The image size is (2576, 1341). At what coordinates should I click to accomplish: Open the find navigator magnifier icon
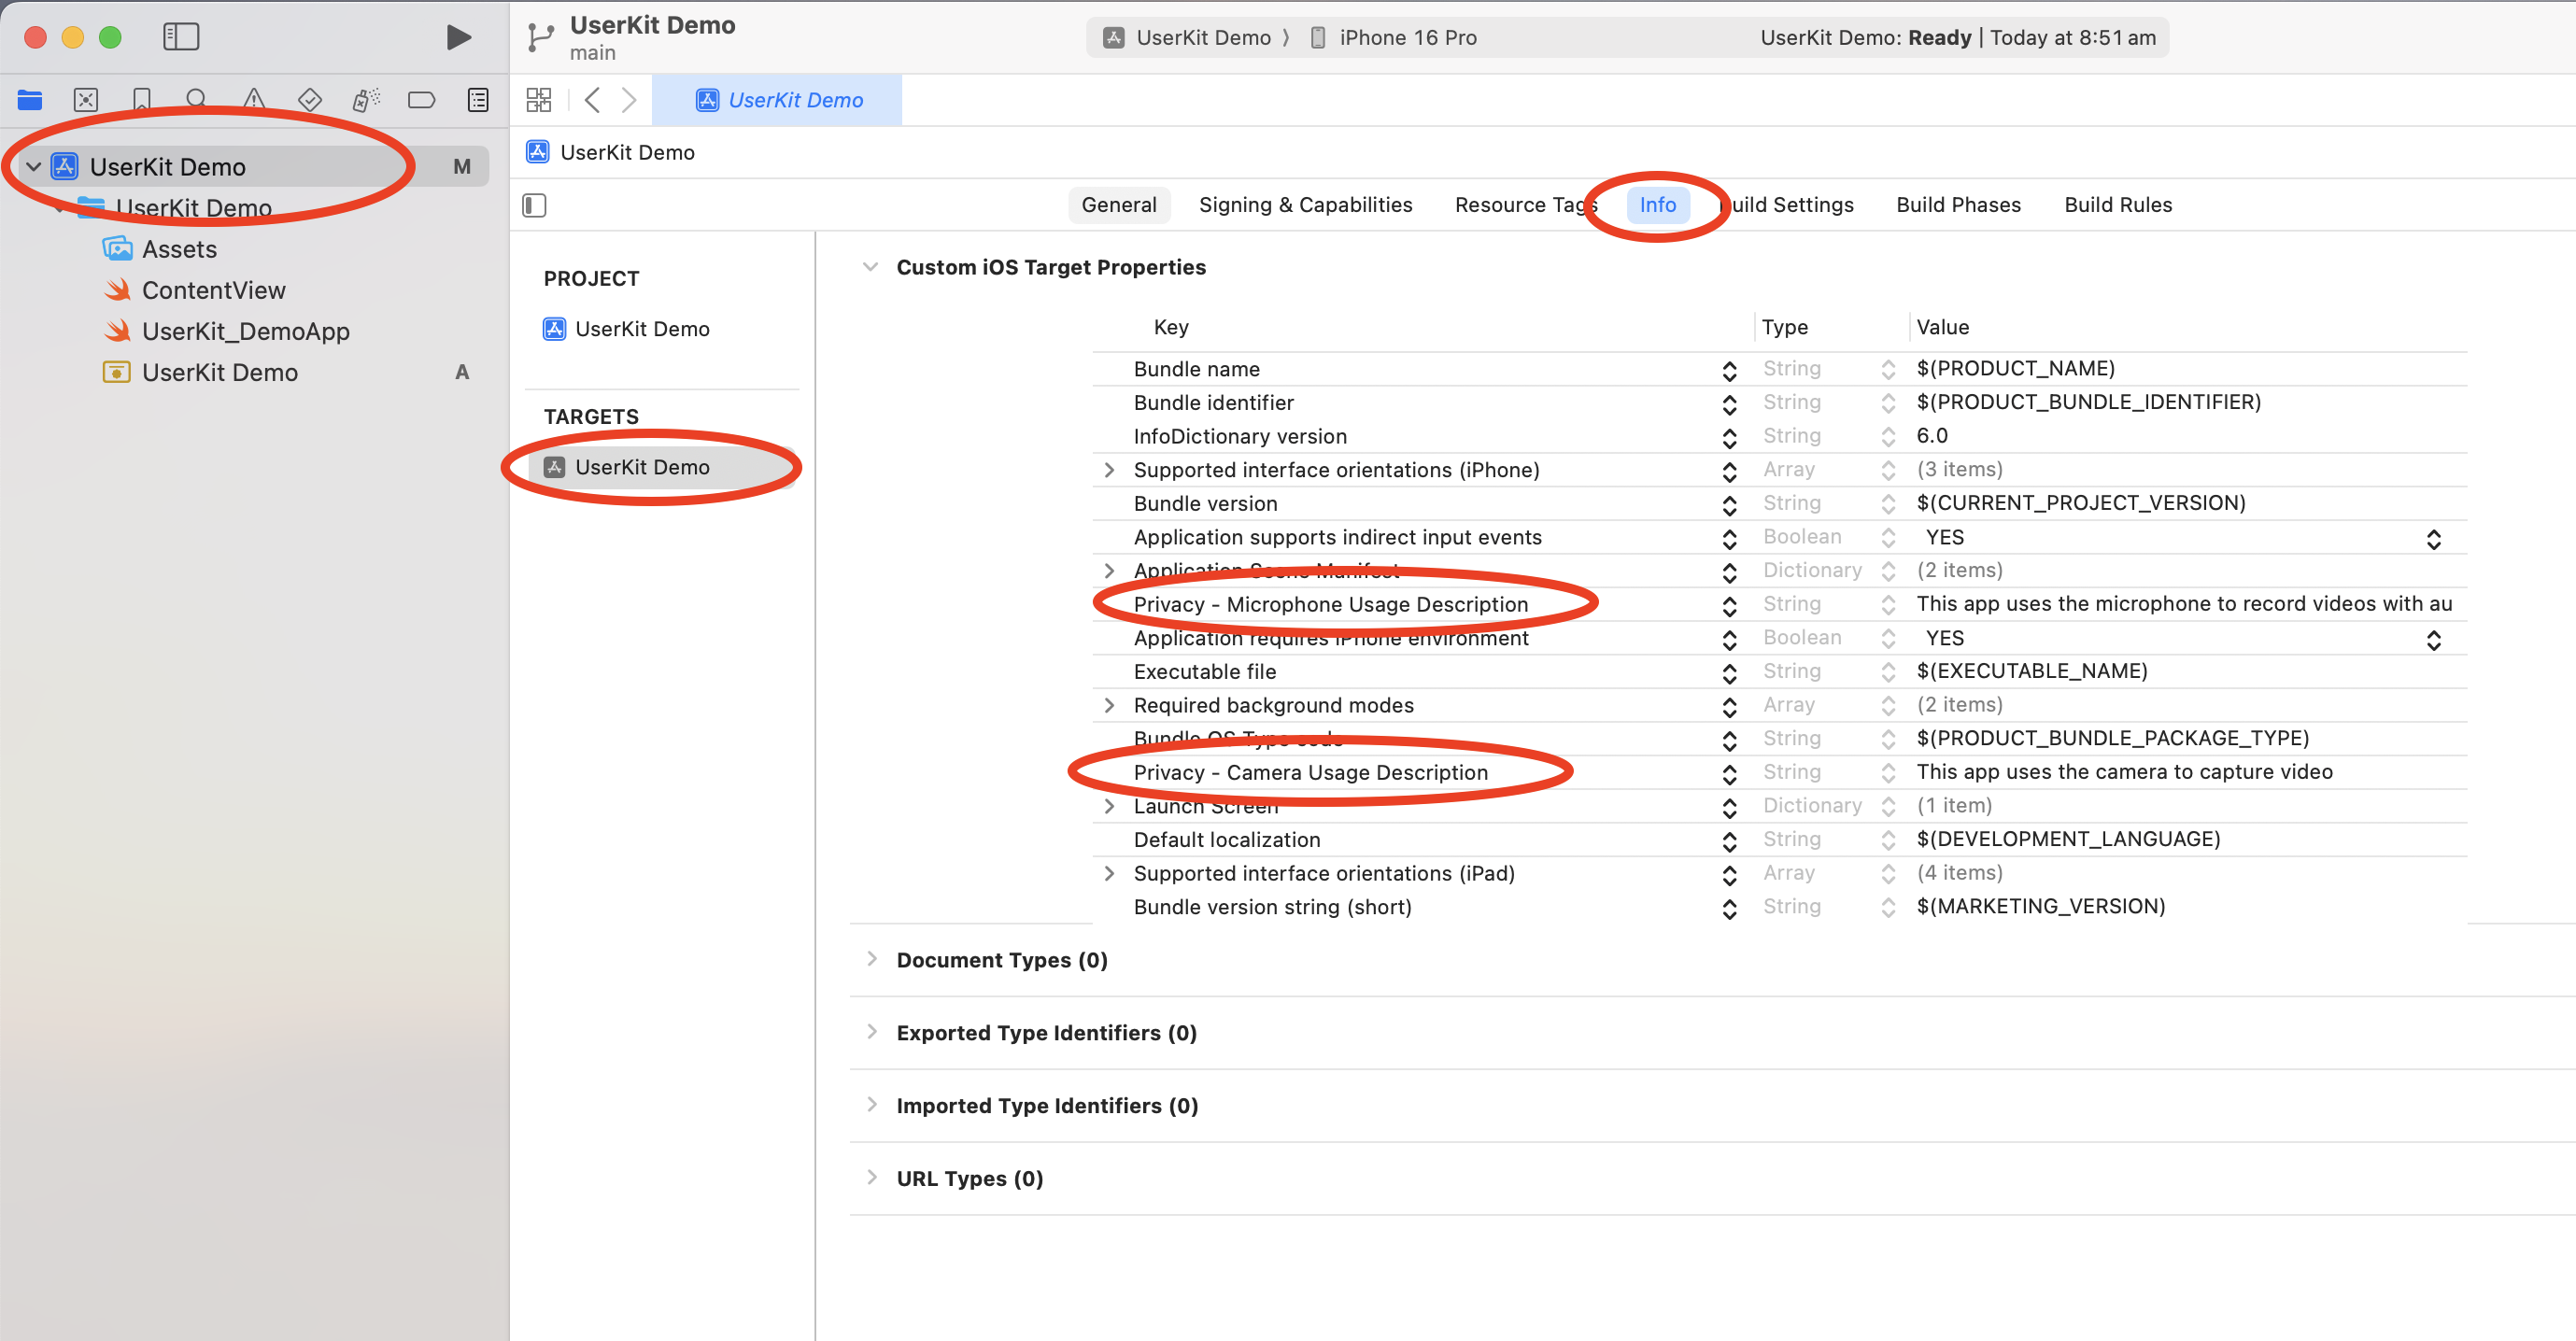(197, 99)
